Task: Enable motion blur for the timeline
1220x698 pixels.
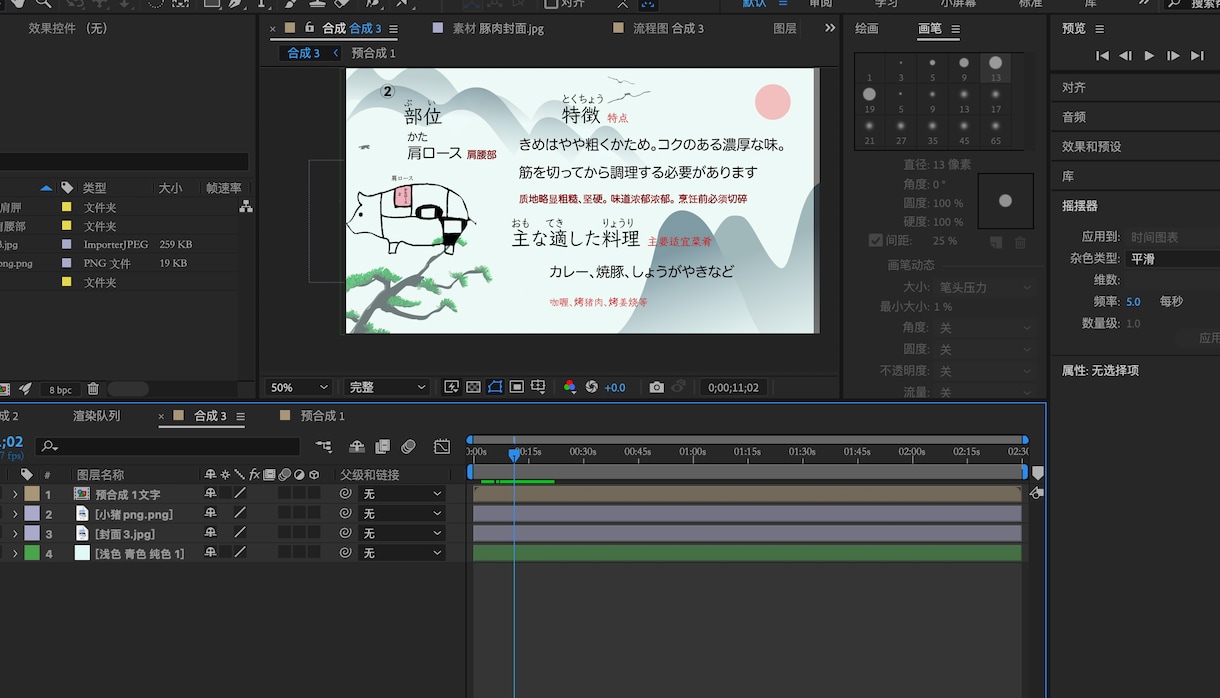Action: [408, 447]
